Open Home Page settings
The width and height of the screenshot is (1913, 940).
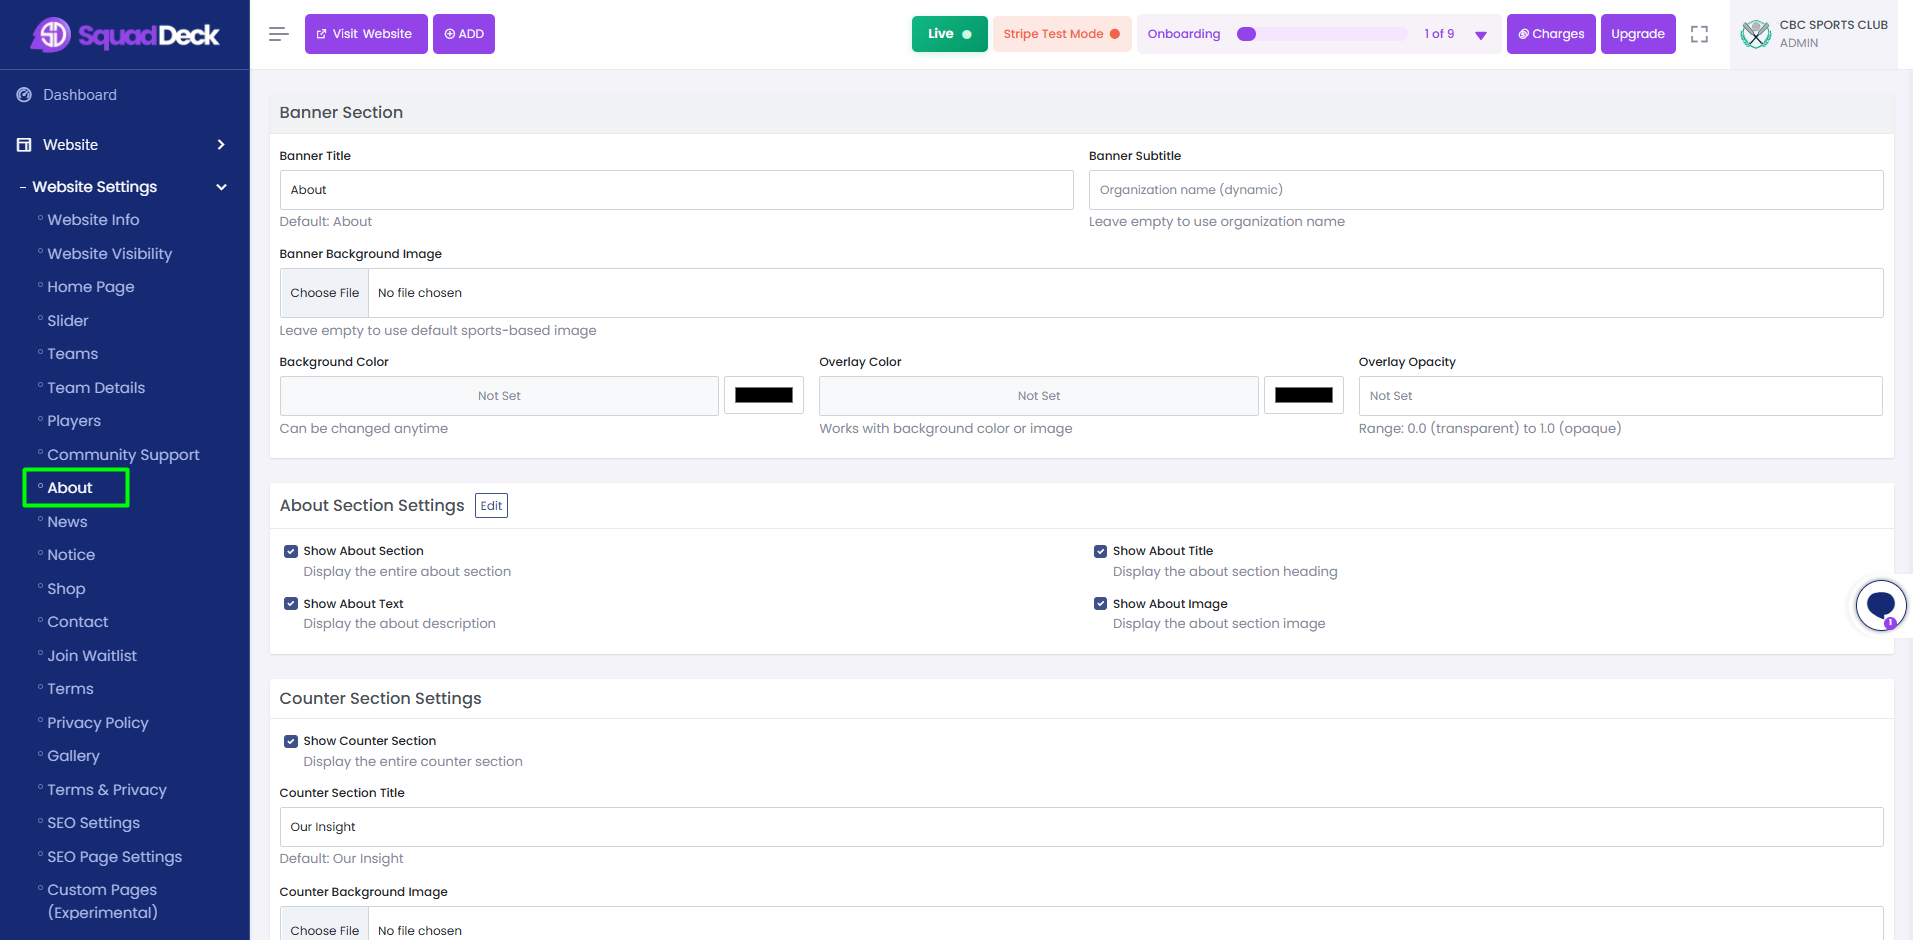click(x=91, y=287)
